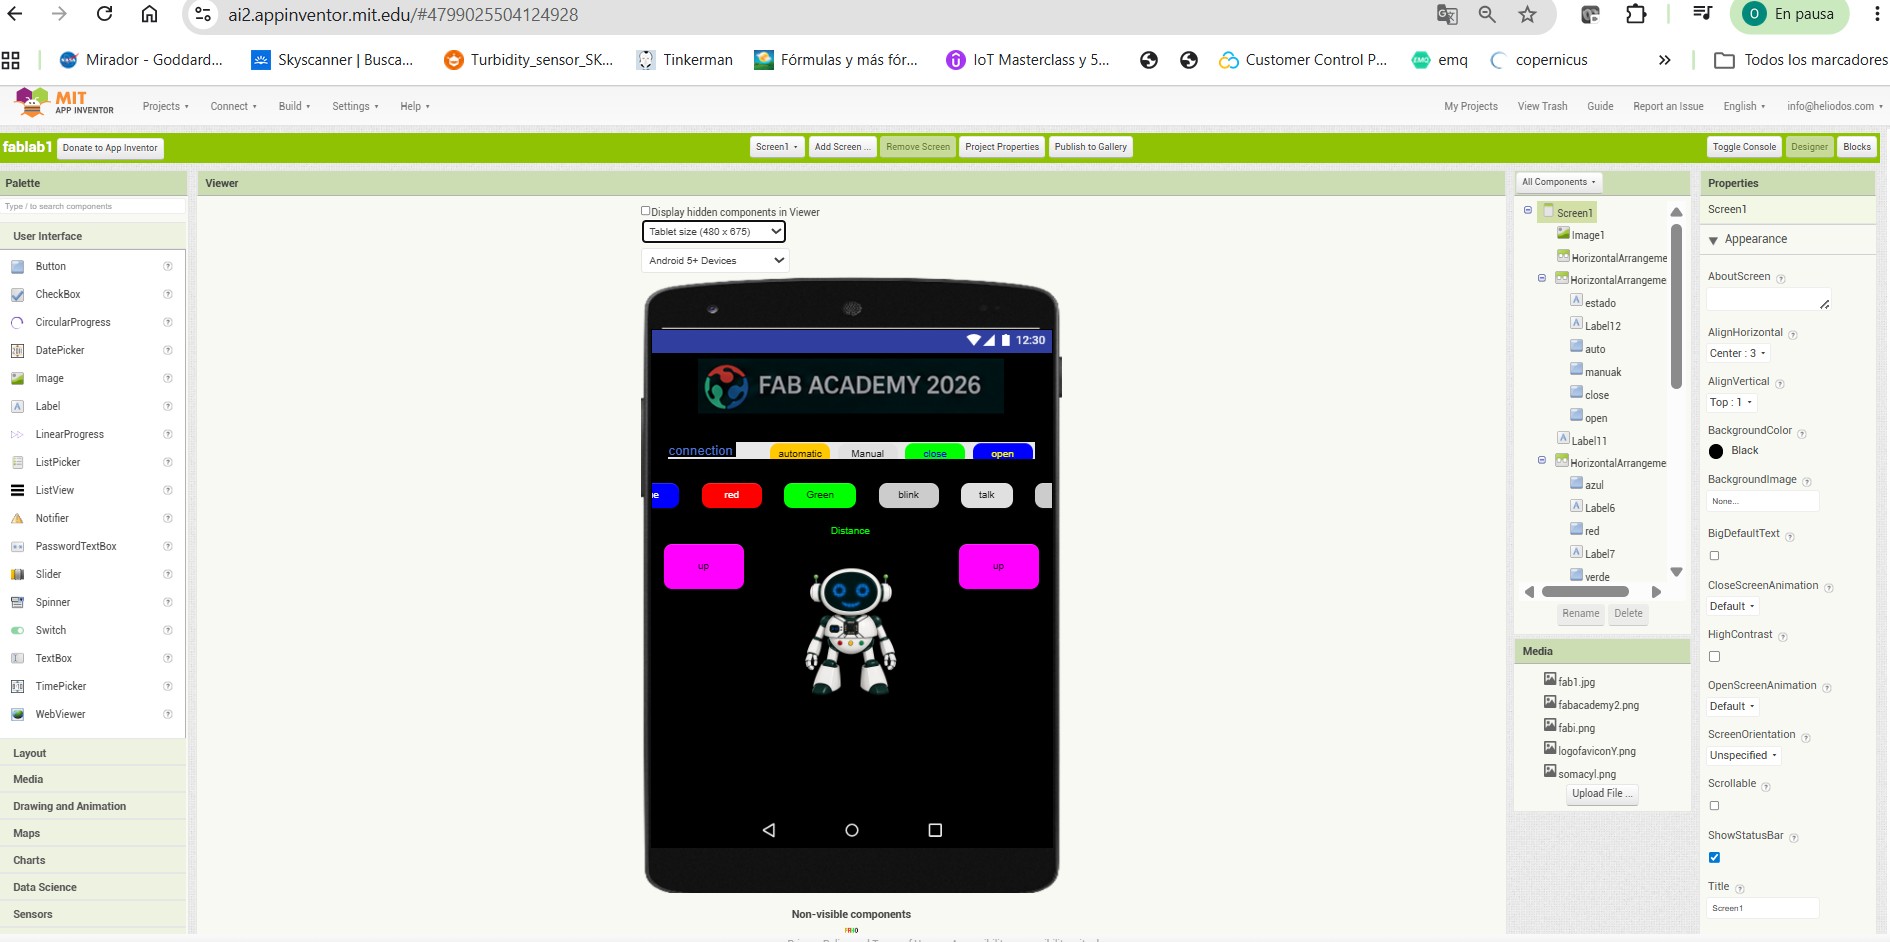This screenshot has height=942, width=1890.
Task: Select the TimePicker palette icon
Action: [17, 686]
